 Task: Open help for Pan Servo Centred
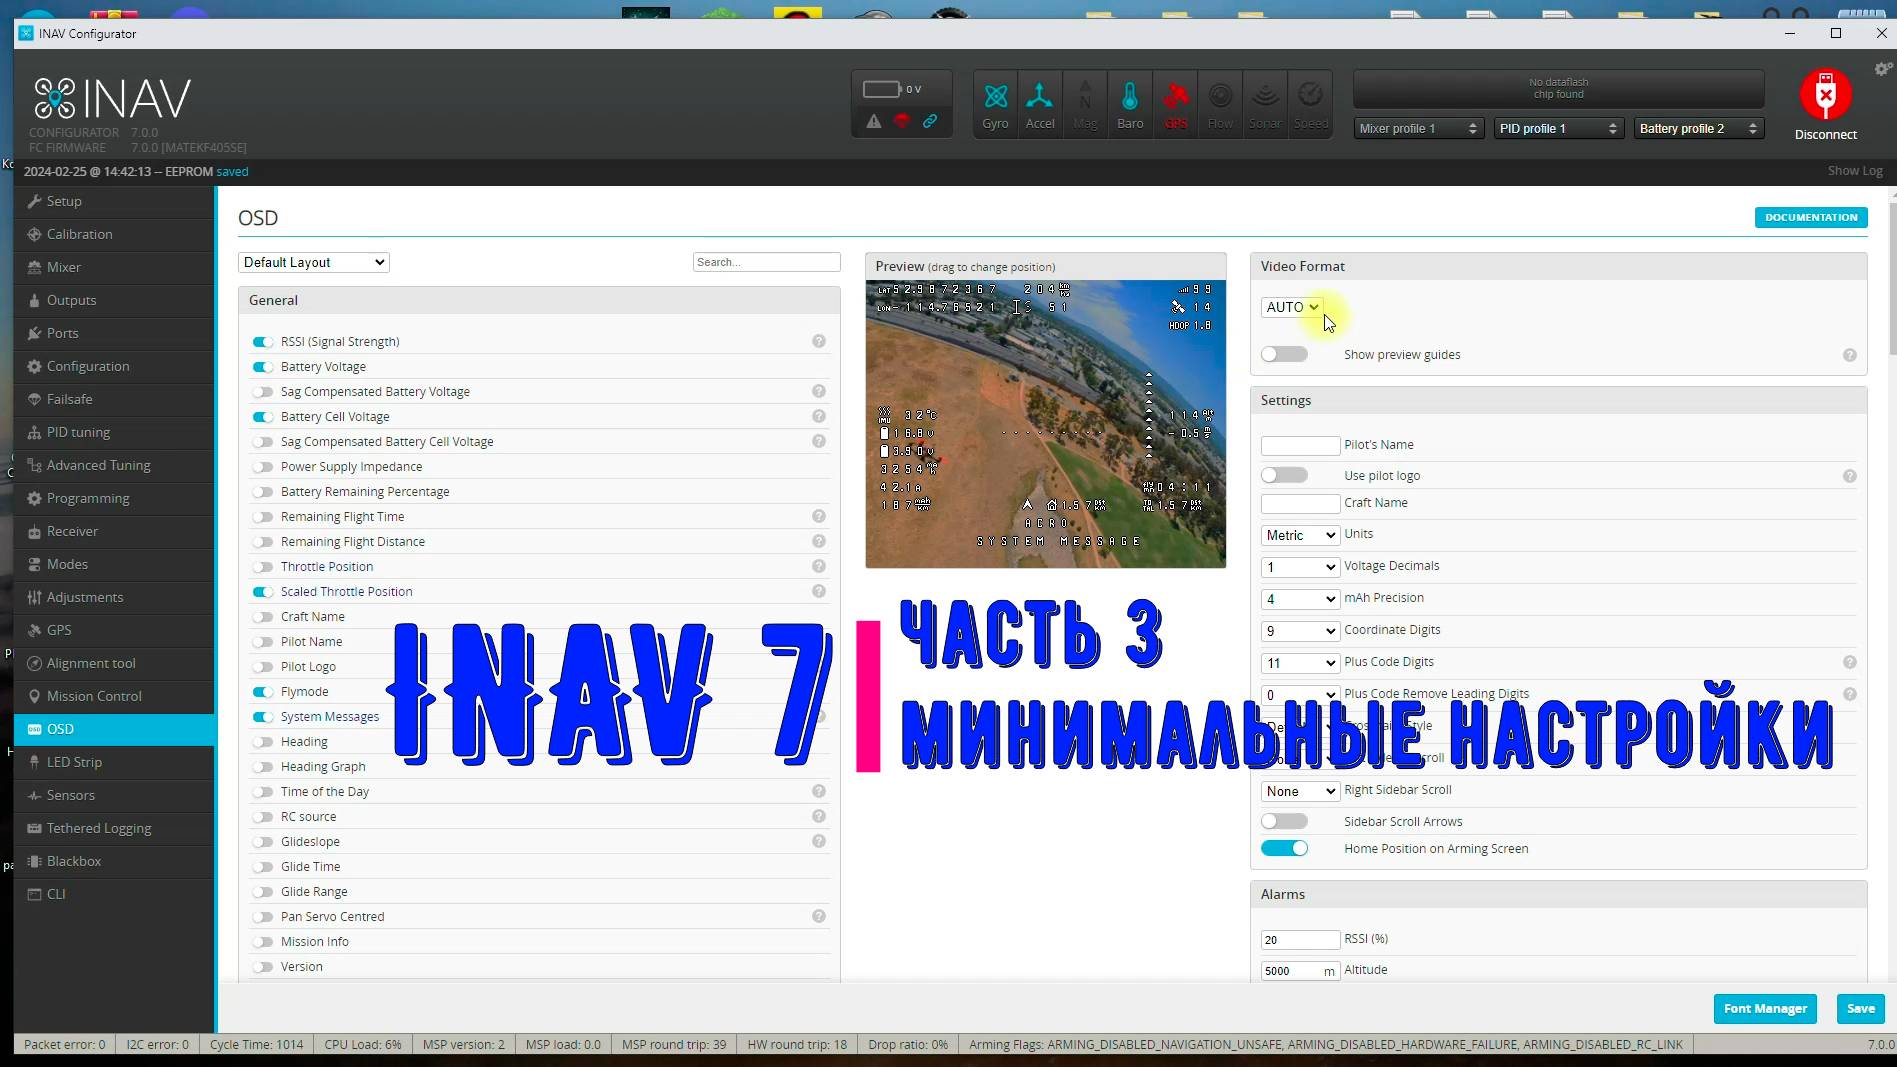click(819, 917)
